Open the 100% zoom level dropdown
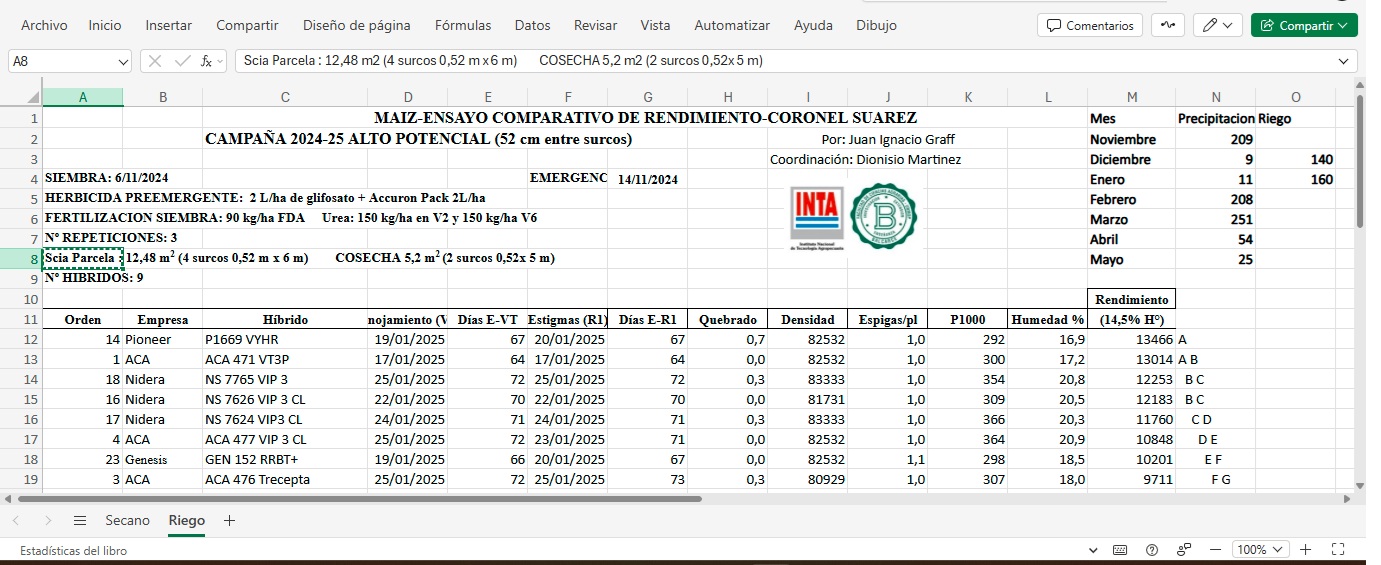The width and height of the screenshot is (1381, 565). point(1263,550)
